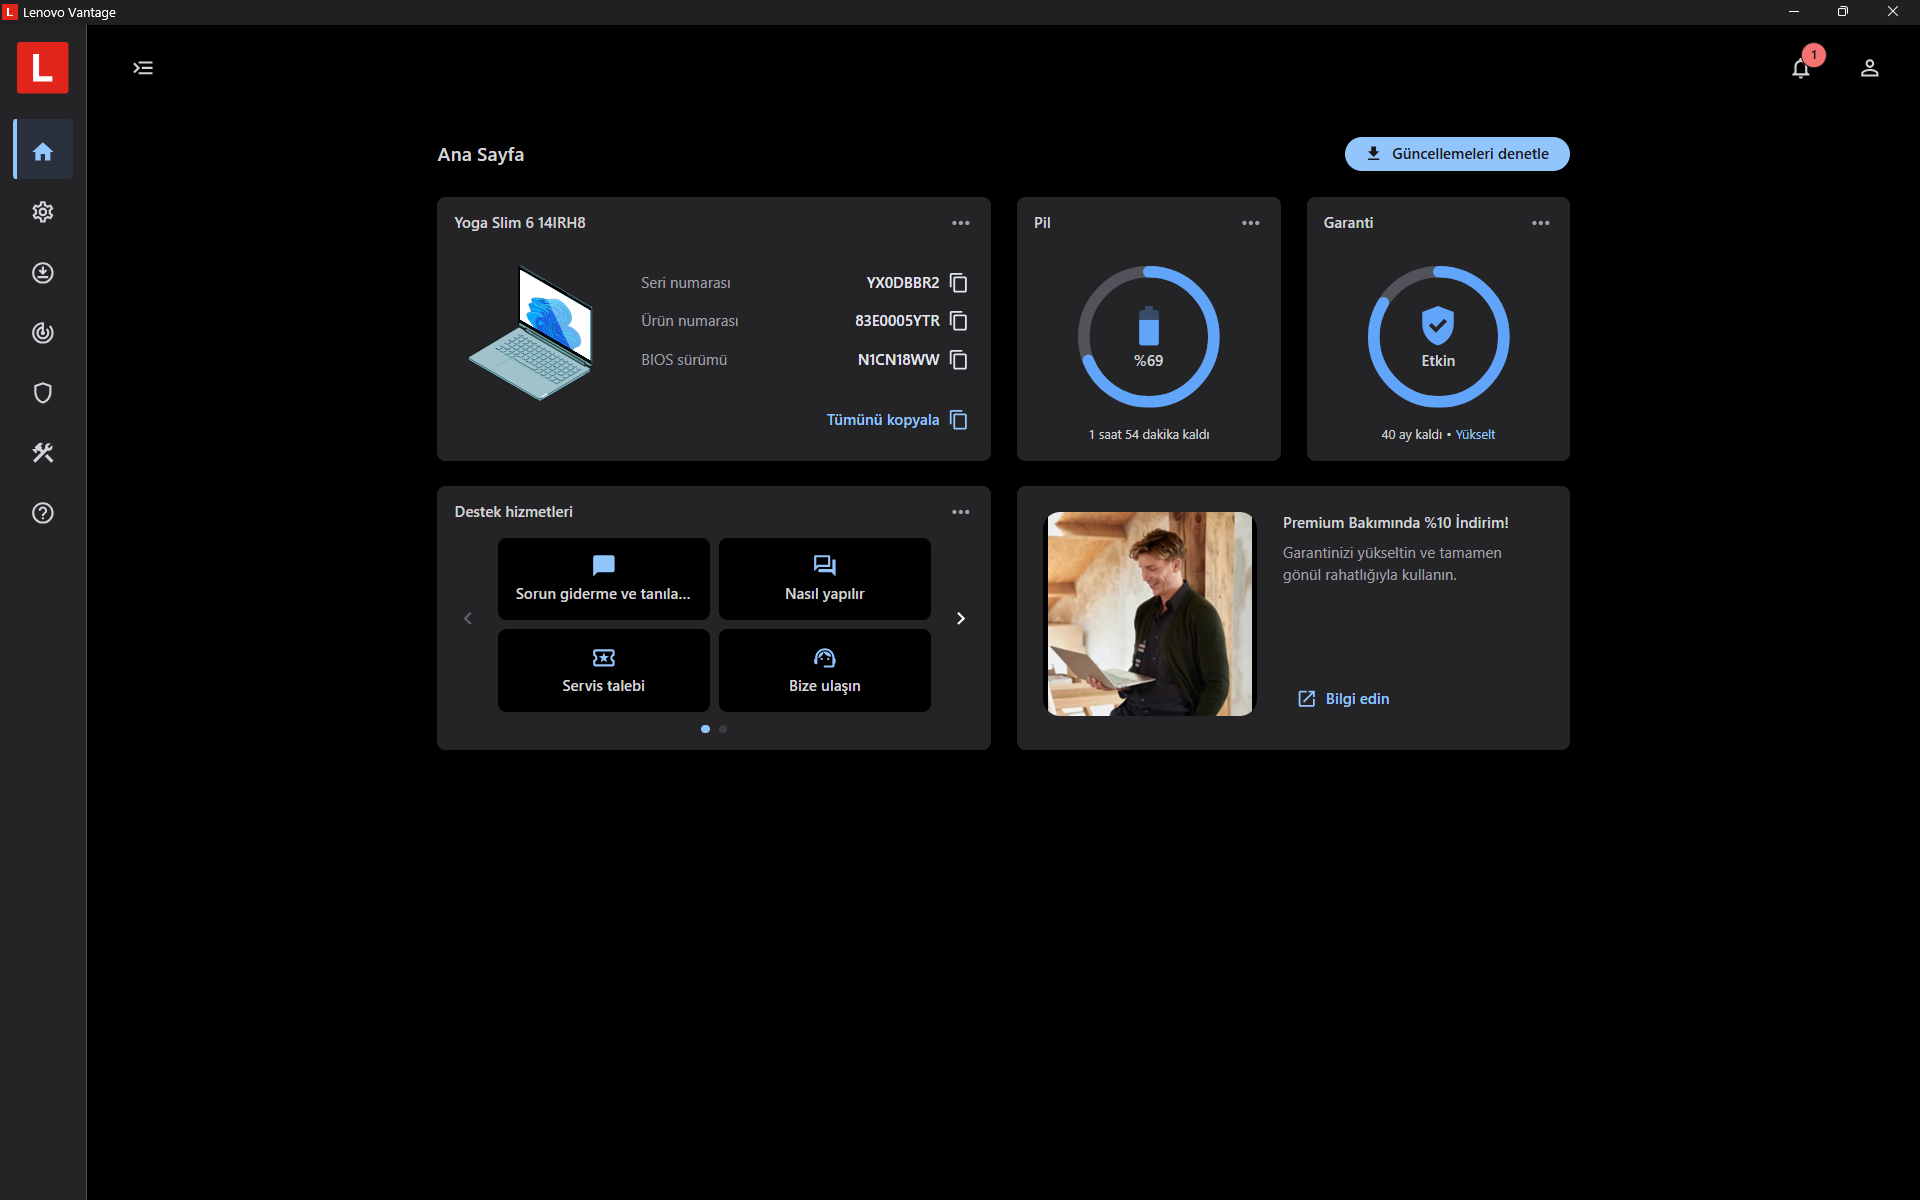Open system update download icon in sidebar
Viewport: 1920px width, 1200px height.
point(43,273)
